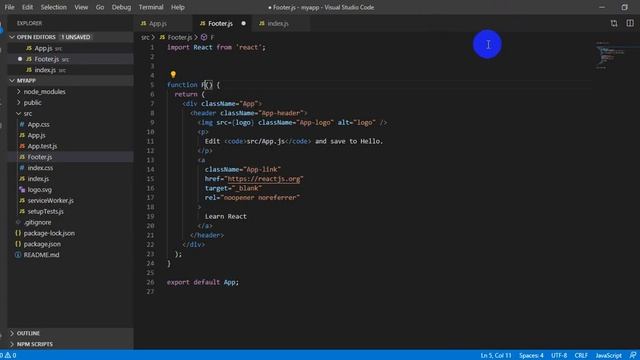Image resolution: width=640 pixels, height=360 pixels.
Task: Open the Go menu
Action: [100, 7]
